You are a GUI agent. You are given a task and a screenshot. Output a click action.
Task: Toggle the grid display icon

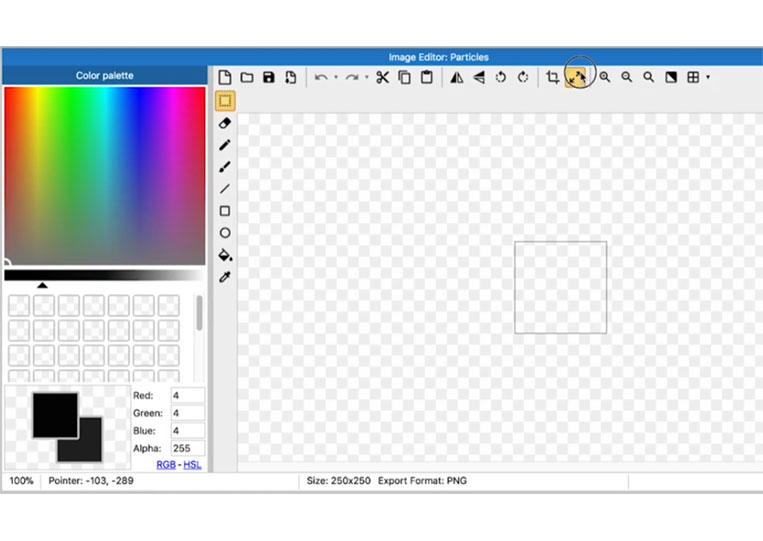(693, 77)
